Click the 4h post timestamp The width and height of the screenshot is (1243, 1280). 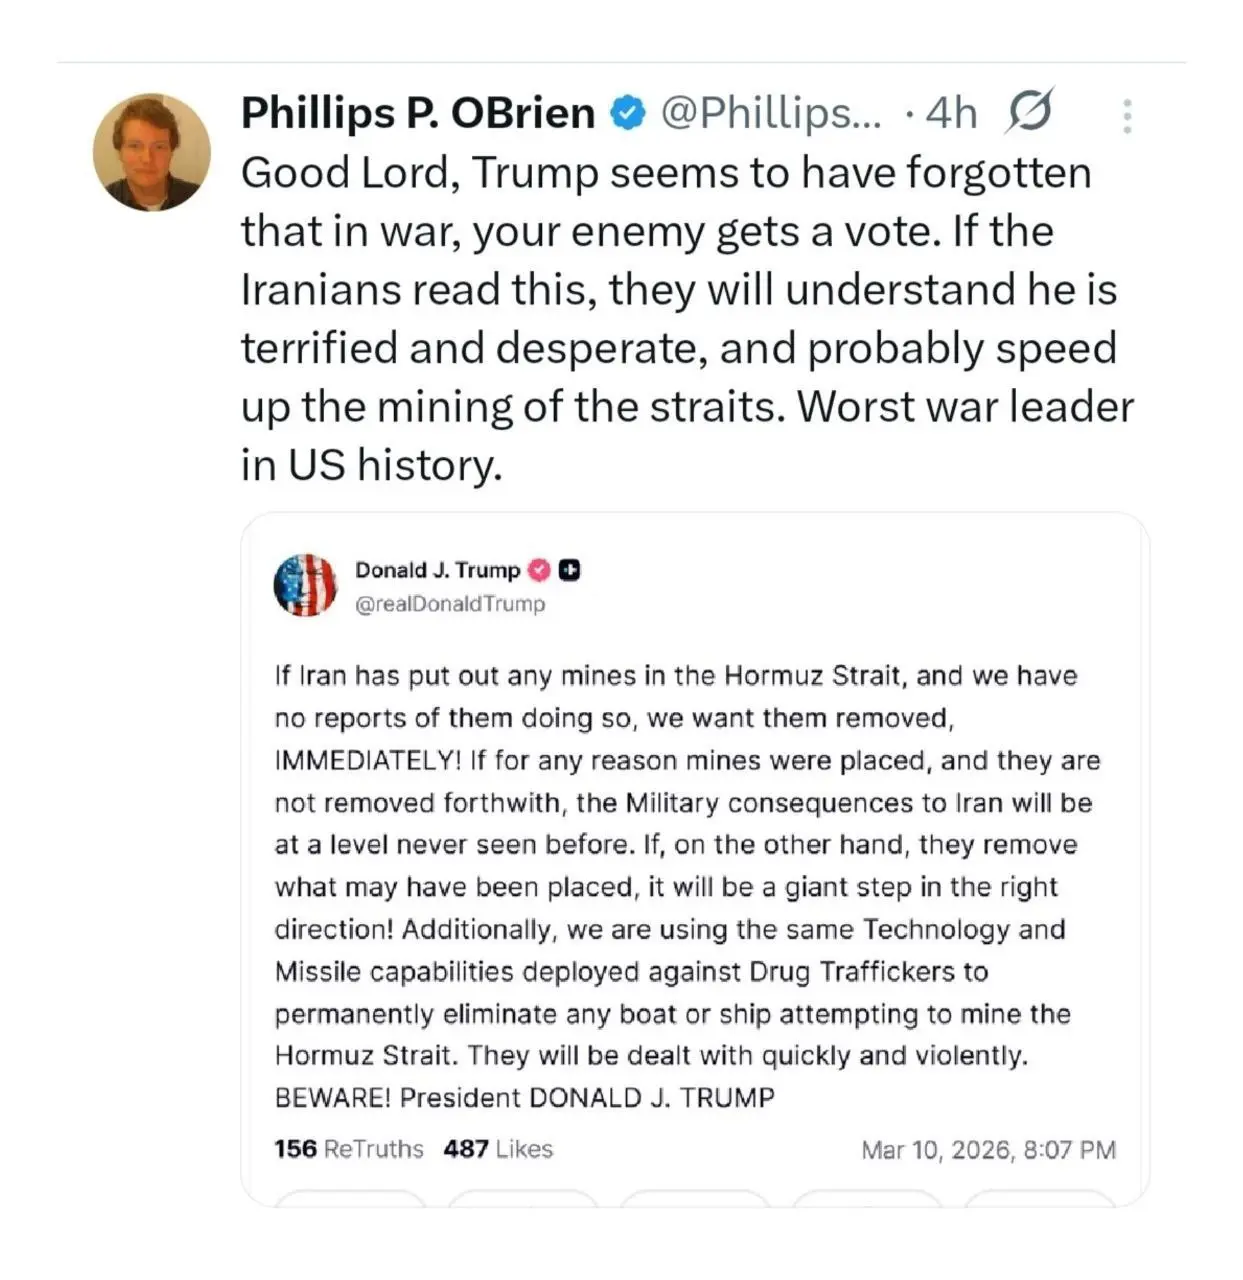pyautogui.click(x=950, y=113)
